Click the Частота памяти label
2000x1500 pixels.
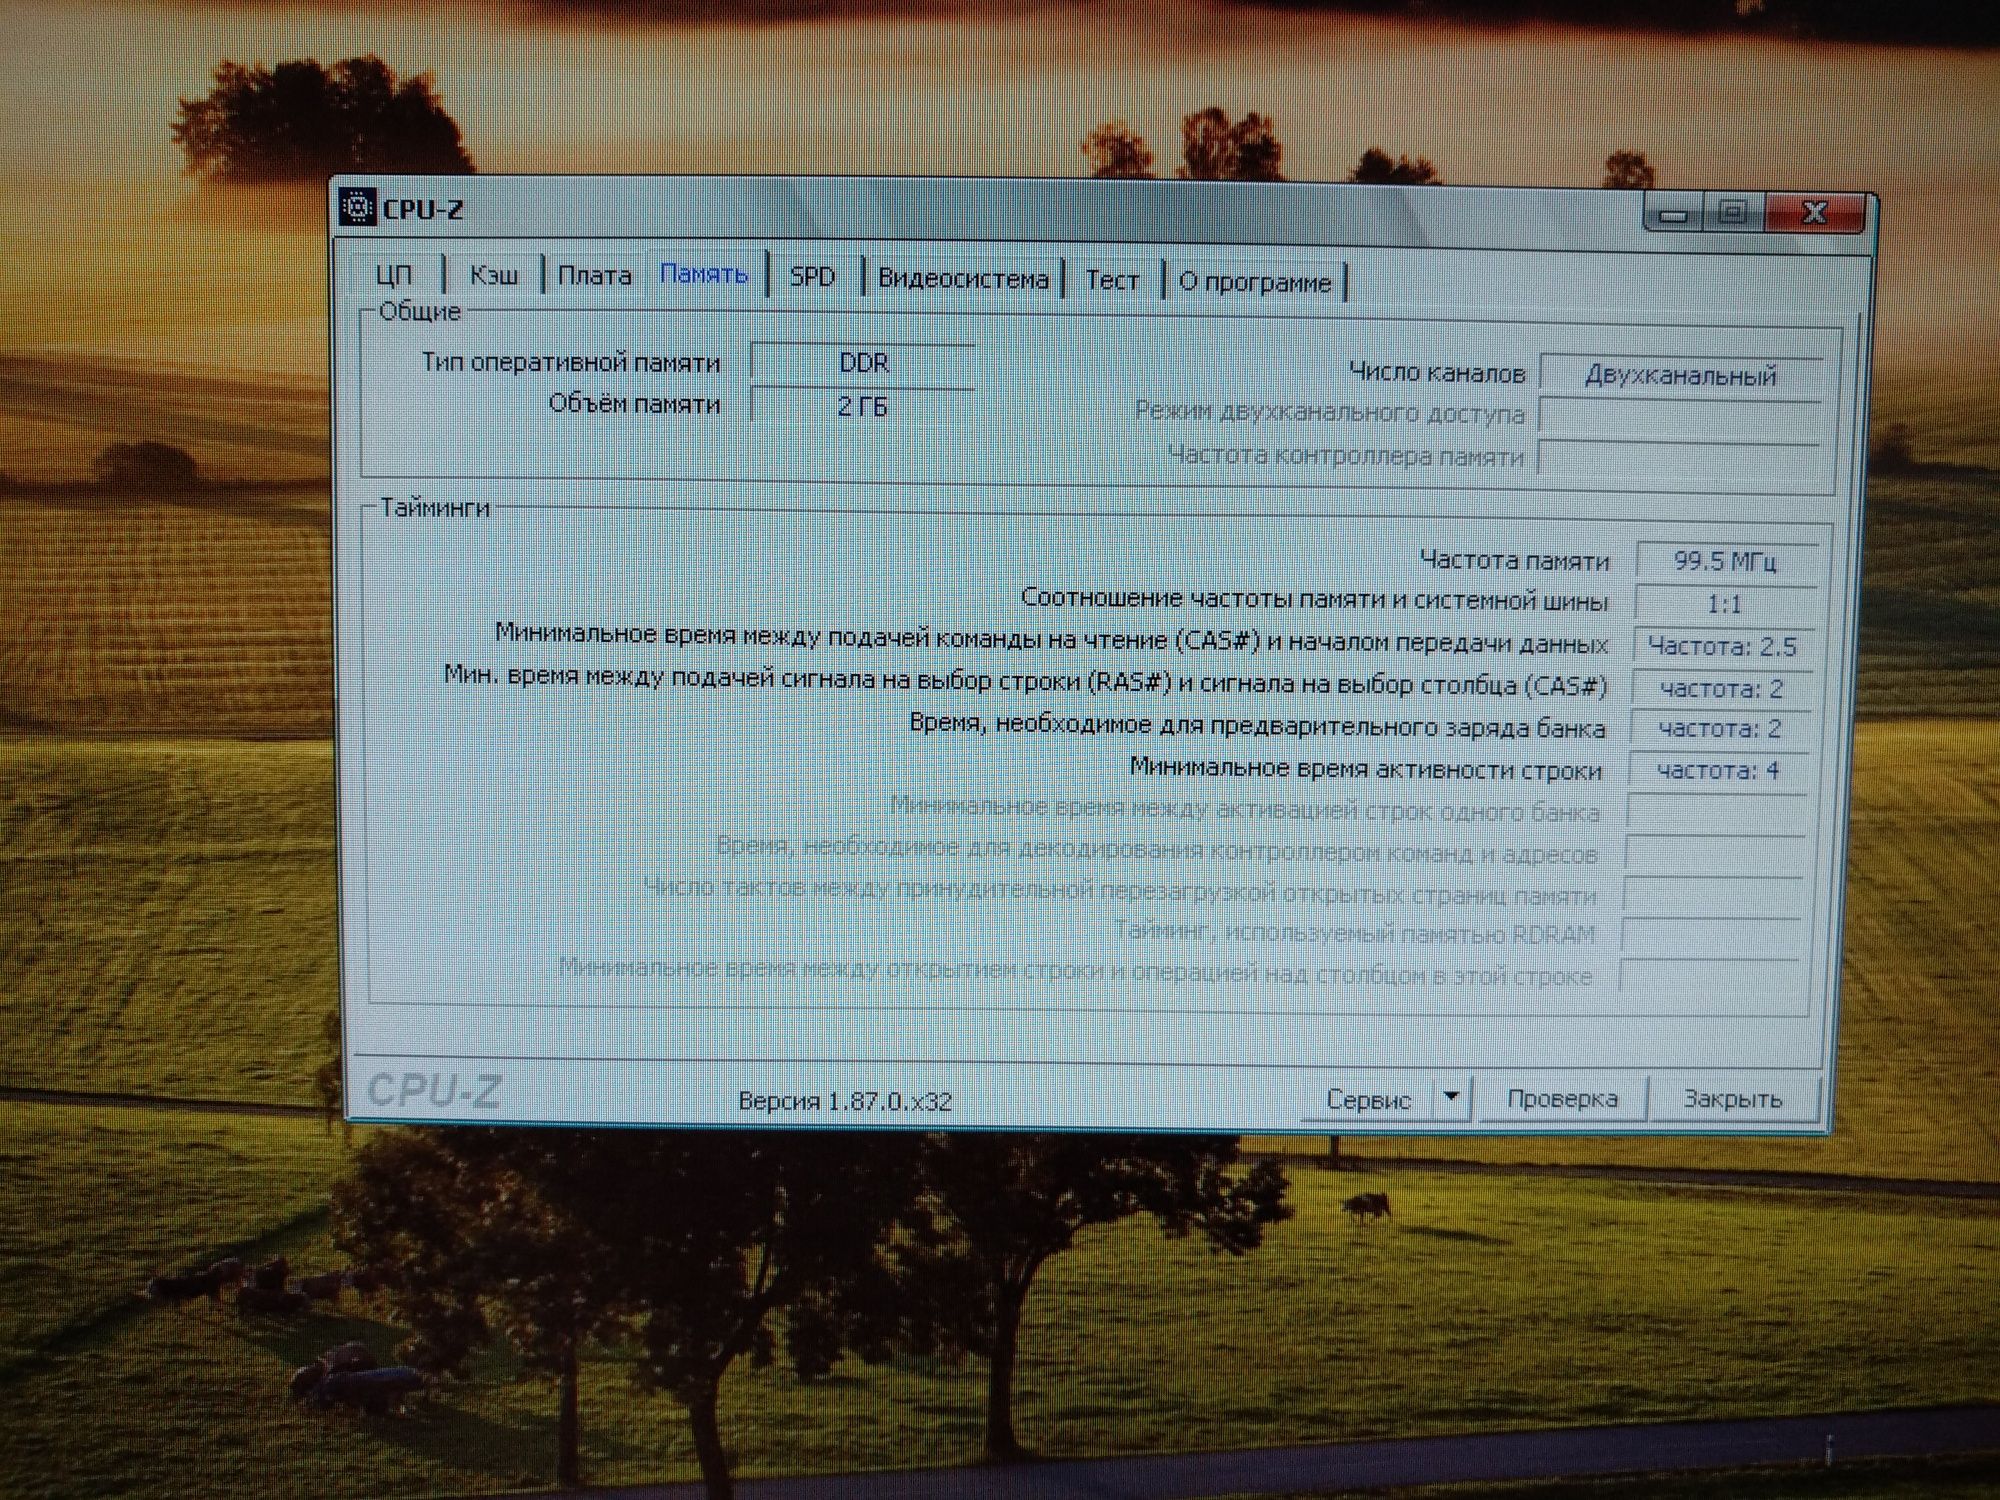point(1514,560)
